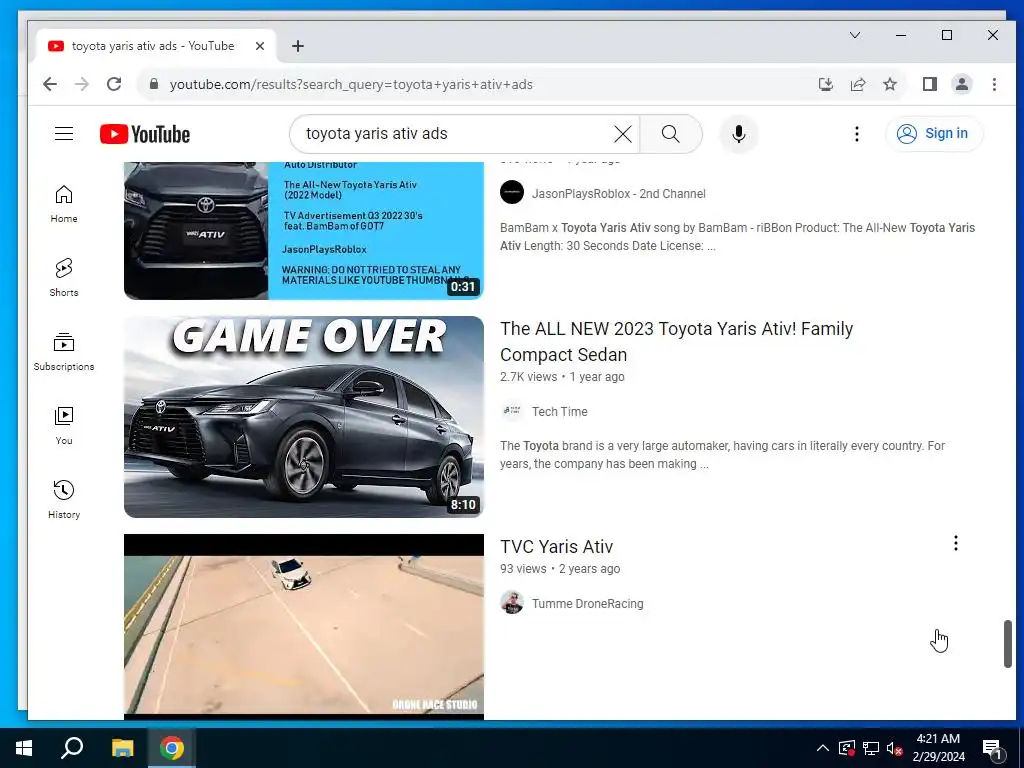This screenshot has width=1024, height=768.
Task: Click the BamBam x Toyota Yaris Ativ description
Action: point(737,236)
